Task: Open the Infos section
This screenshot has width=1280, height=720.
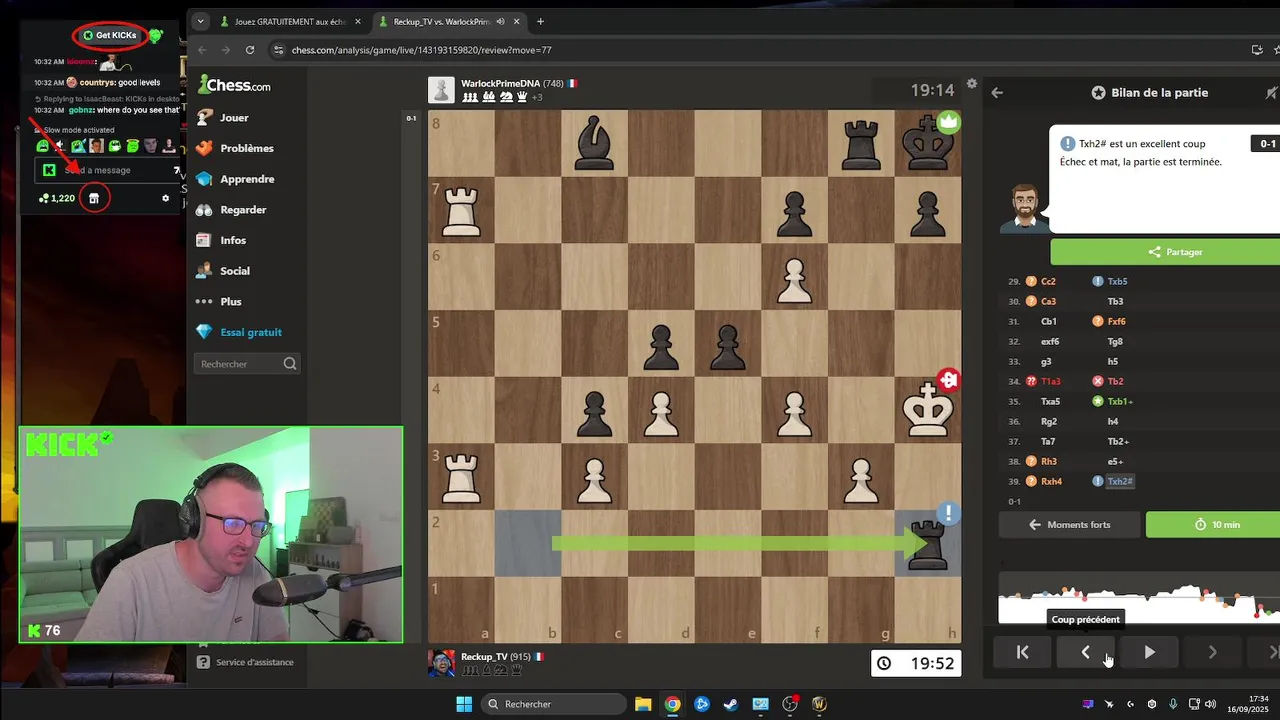Action: click(x=220, y=240)
